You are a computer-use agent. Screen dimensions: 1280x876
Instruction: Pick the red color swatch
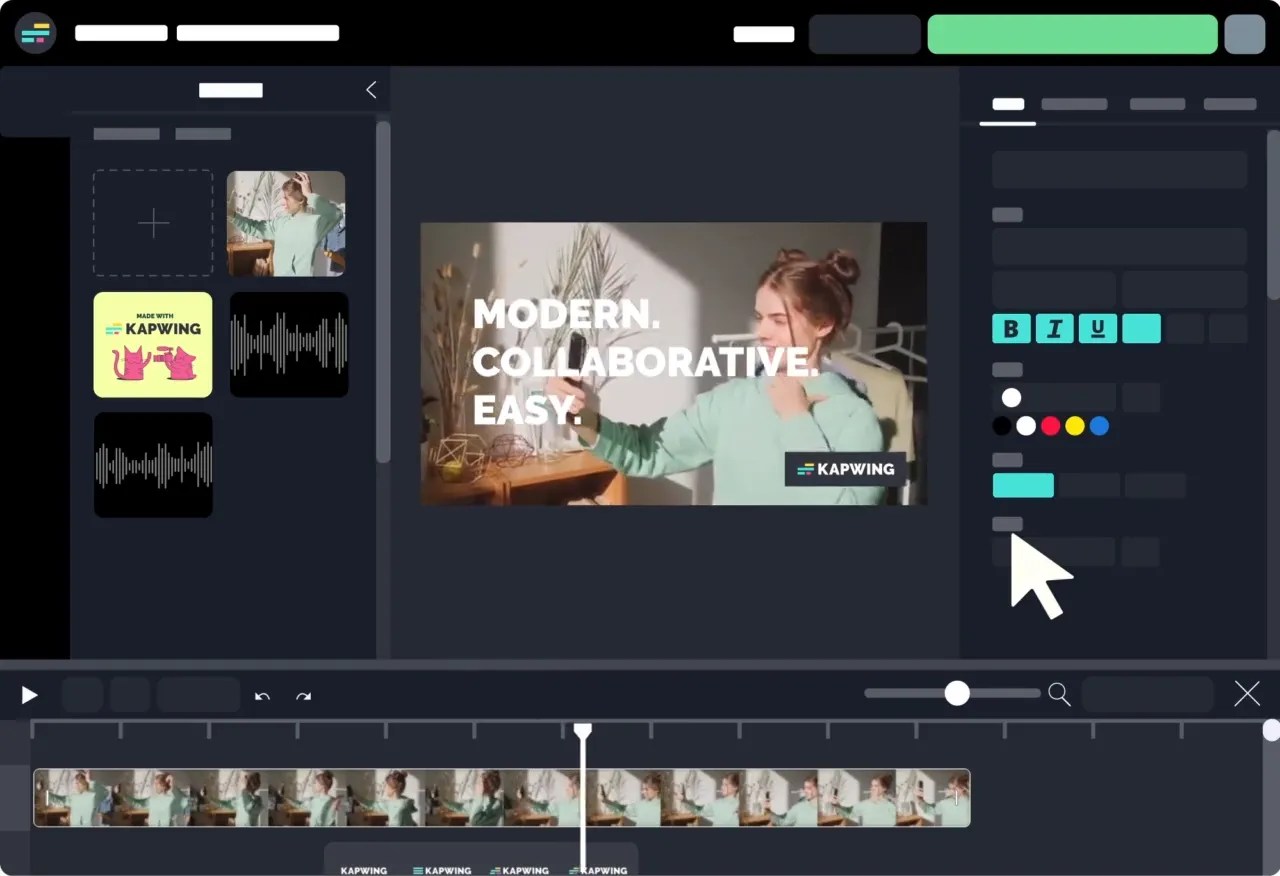[x=1050, y=425]
